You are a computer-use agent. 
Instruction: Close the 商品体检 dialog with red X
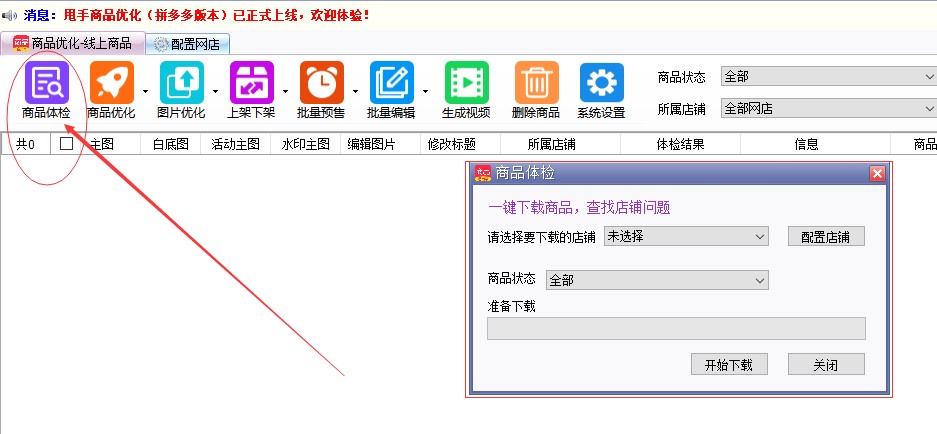pyautogui.click(x=877, y=173)
